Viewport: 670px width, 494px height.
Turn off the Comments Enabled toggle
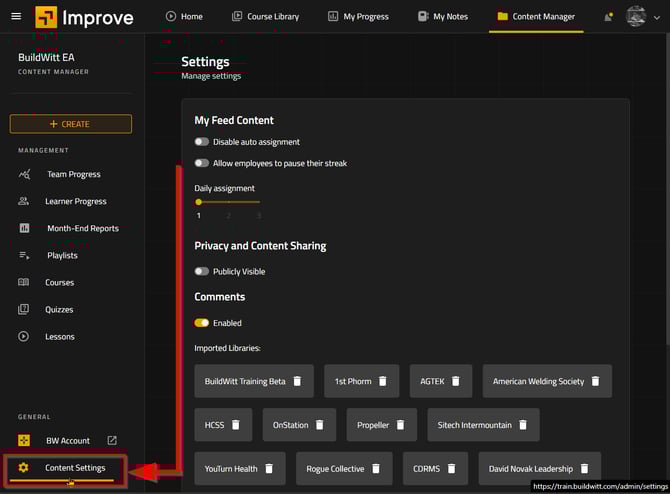tap(202, 323)
